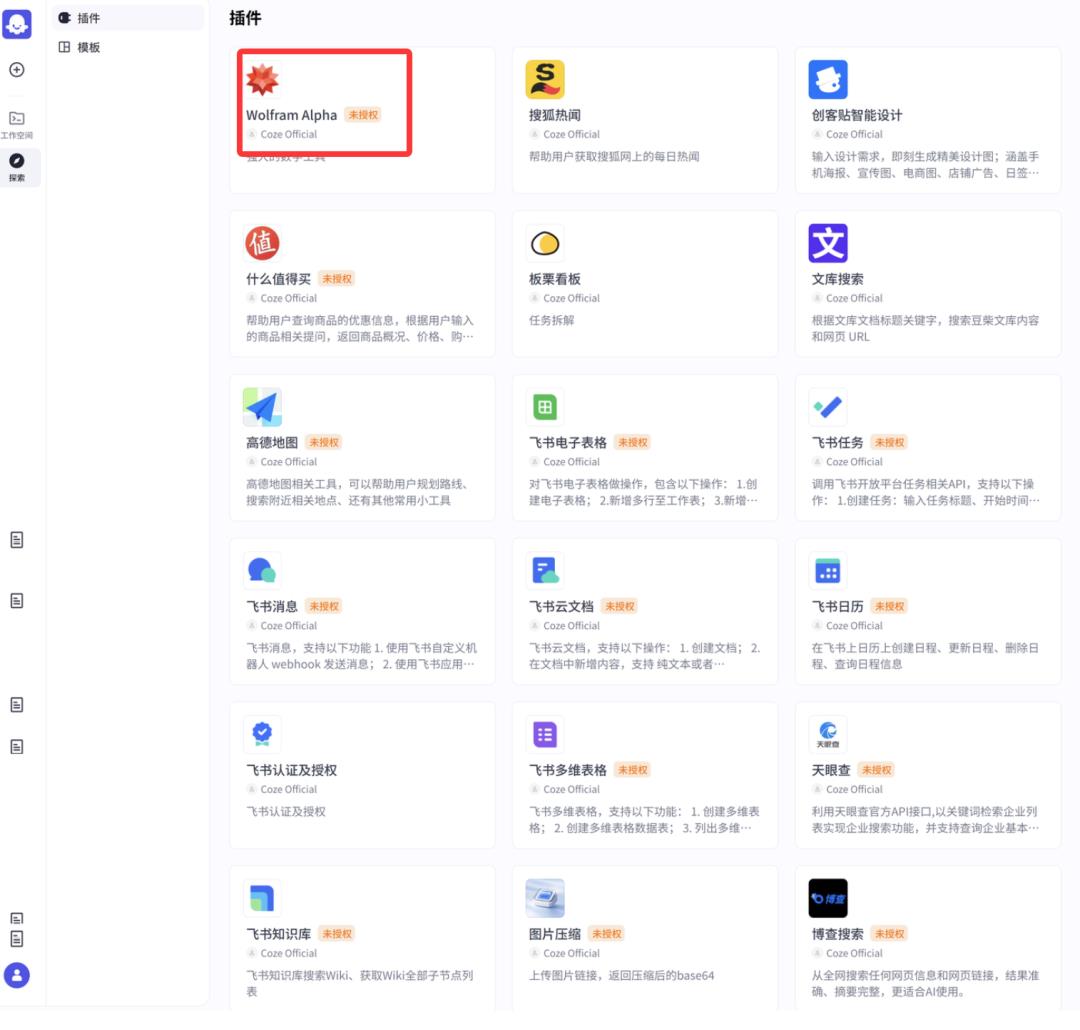Open the 创客贴智能设计 title

pos(857,115)
